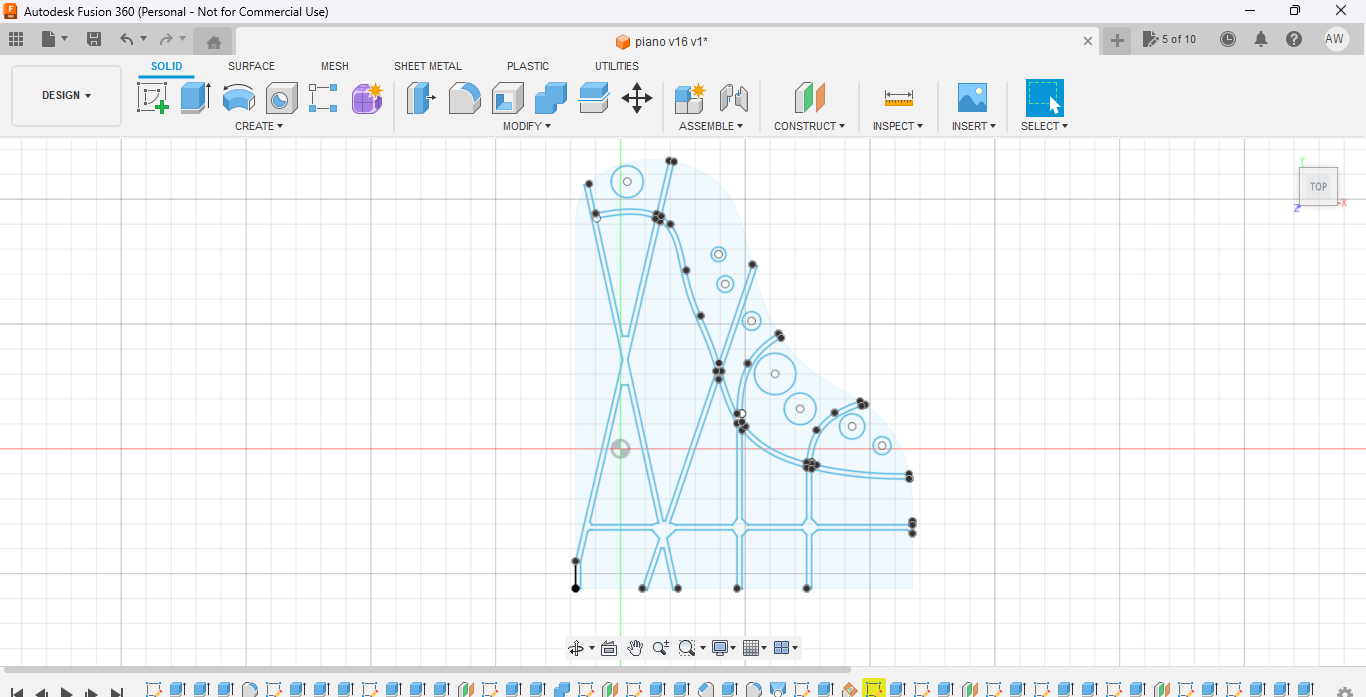The width and height of the screenshot is (1366, 697).
Task: Open the Rectangular Pattern tool
Action: (323, 98)
